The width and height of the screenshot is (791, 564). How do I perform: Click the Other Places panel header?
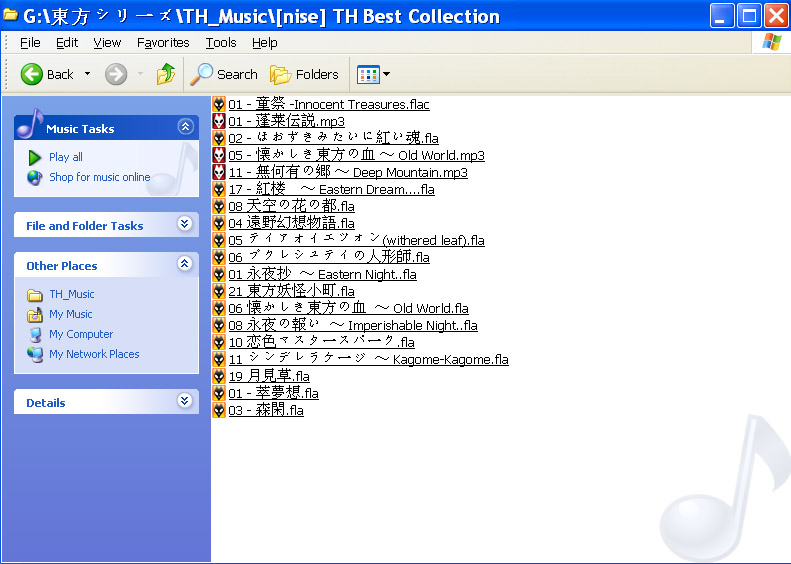[x=106, y=265]
